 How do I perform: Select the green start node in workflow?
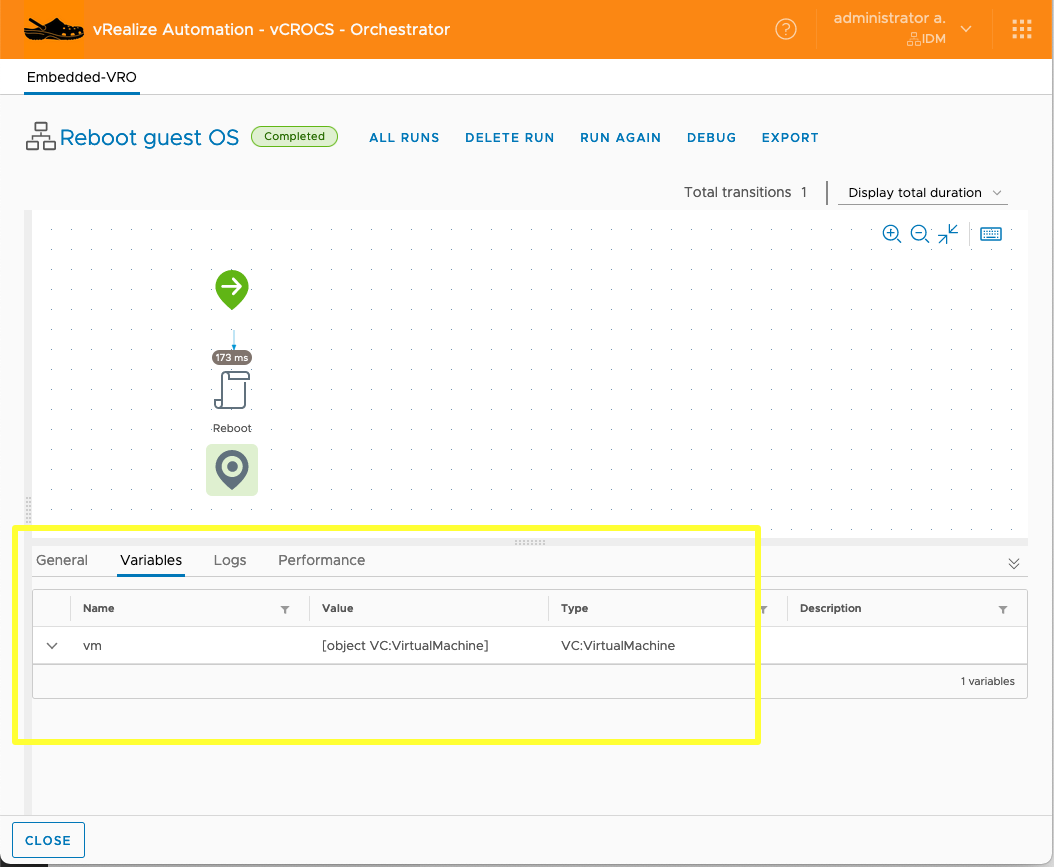tap(232, 289)
